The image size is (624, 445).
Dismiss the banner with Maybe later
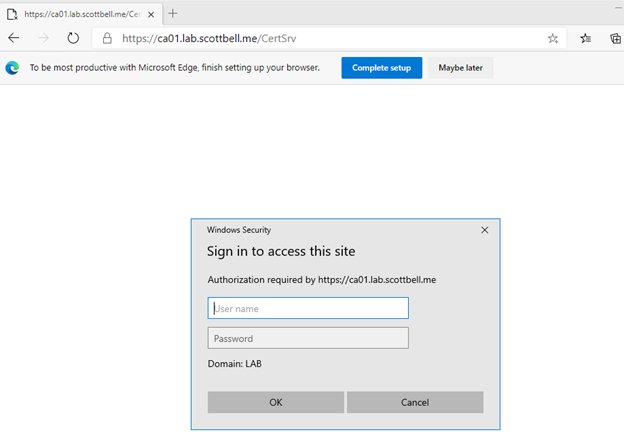pos(460,68)
